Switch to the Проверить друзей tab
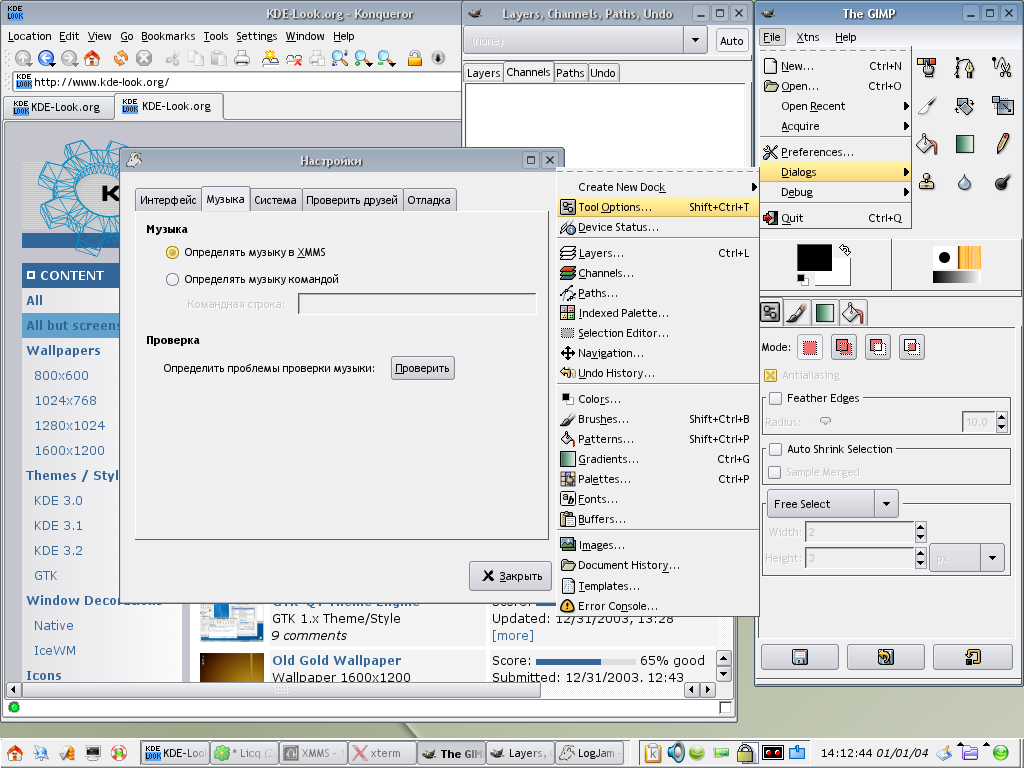The image size is (1024, 768). (x=351, y=200)
